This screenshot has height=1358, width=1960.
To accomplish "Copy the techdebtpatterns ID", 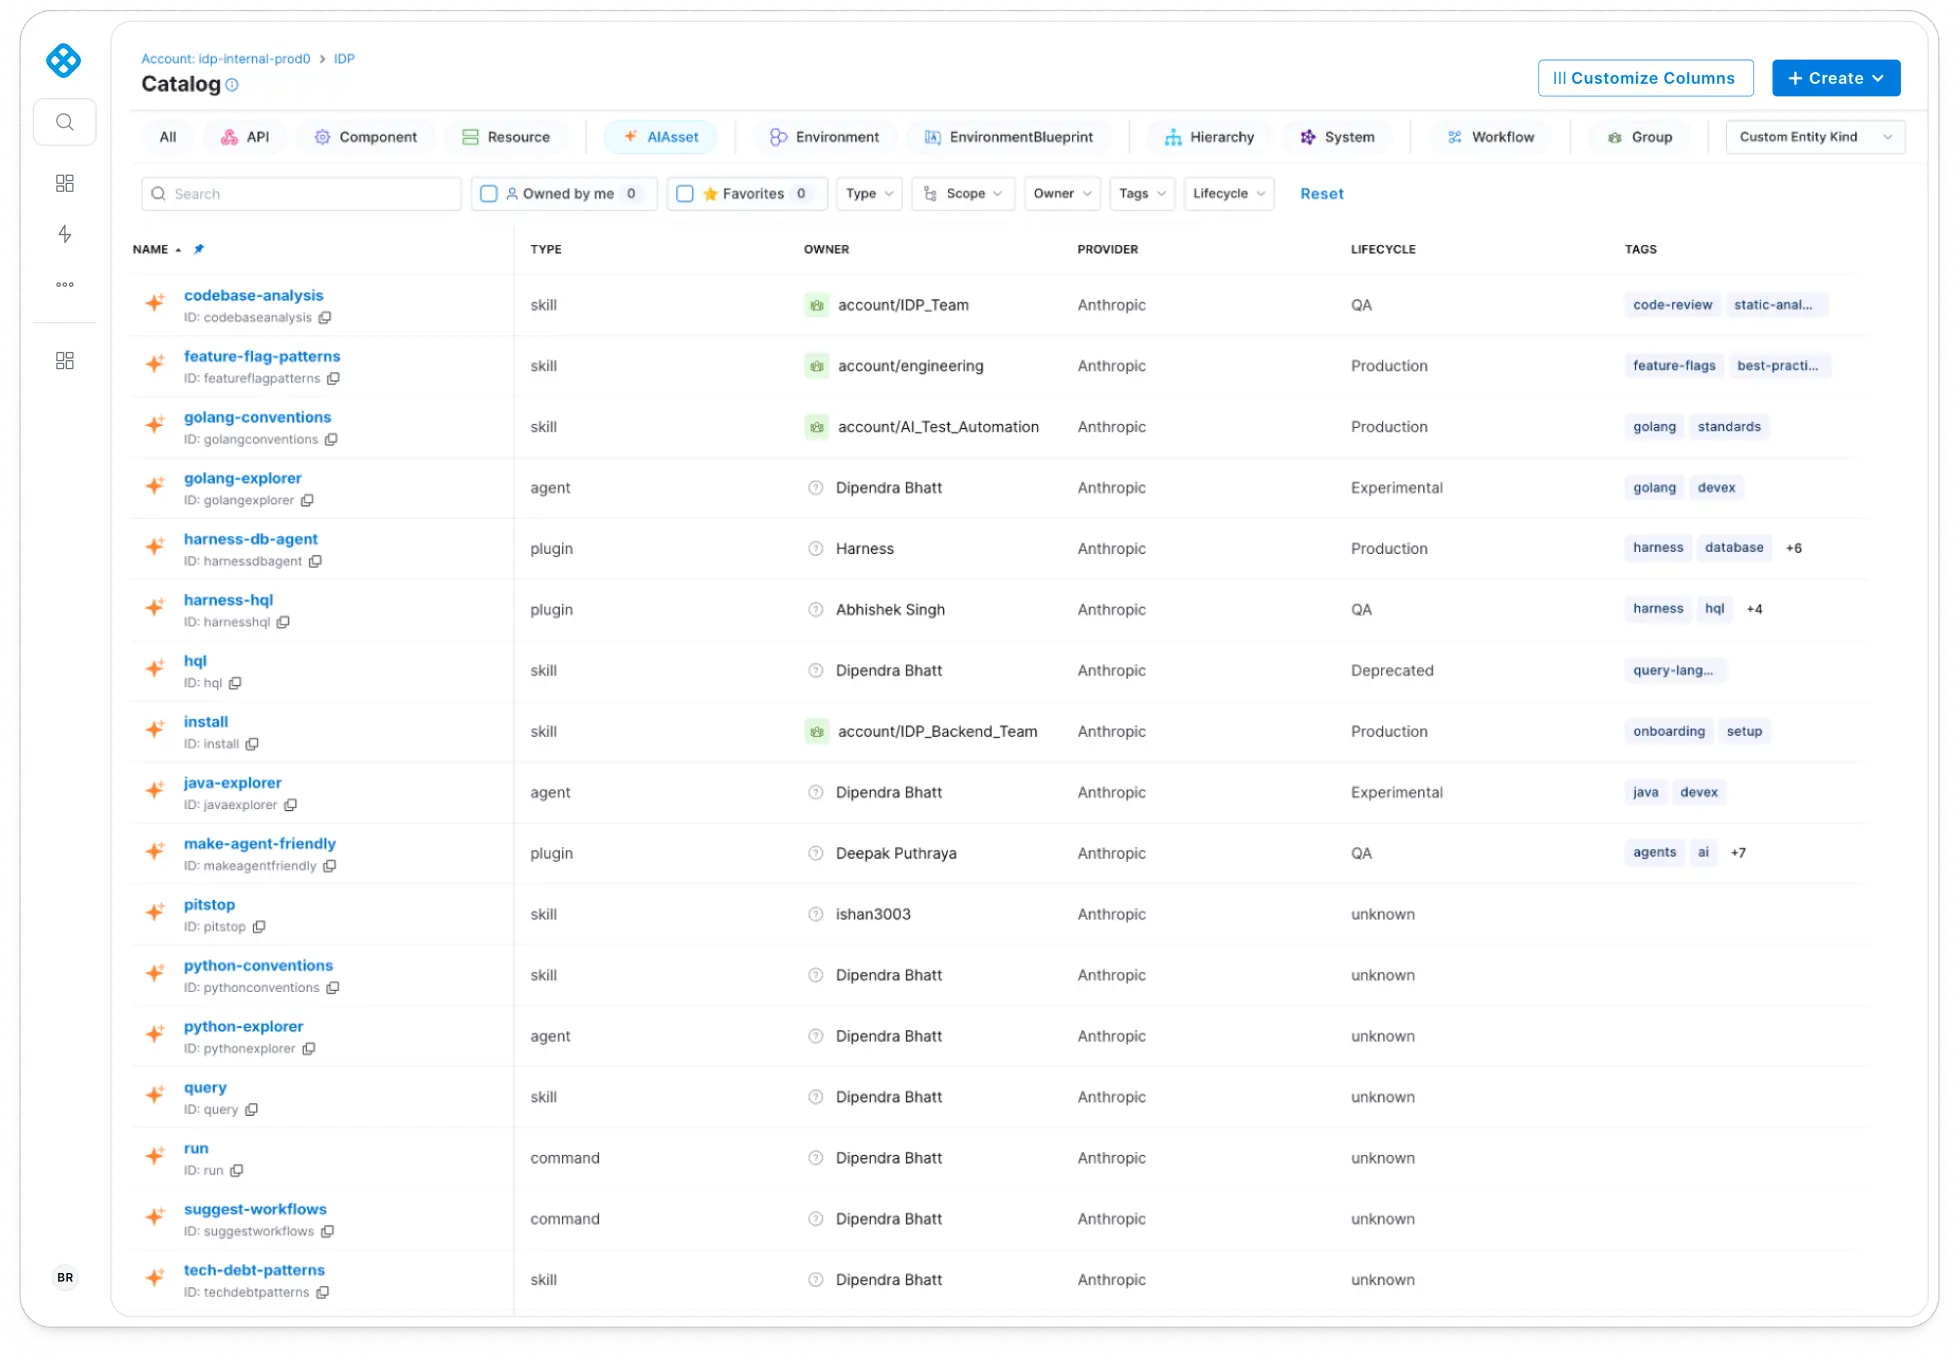I will coord(323,1294).
